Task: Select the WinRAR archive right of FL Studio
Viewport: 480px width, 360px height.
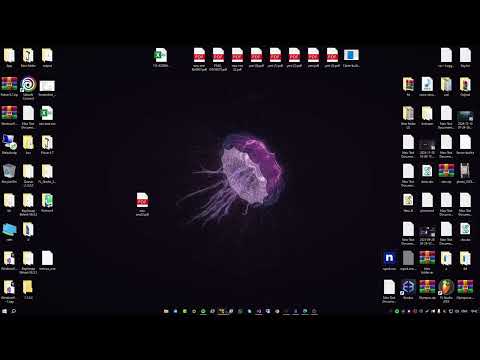Action: pyautogui.click(x=465, y=288)
